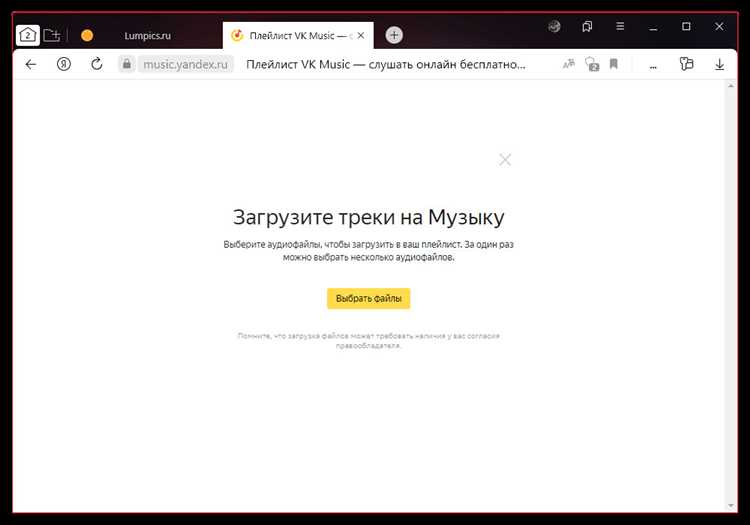Click the page scrollbar down arrow
This screenshot has width=750, height=525.
(x=731, y=505)
